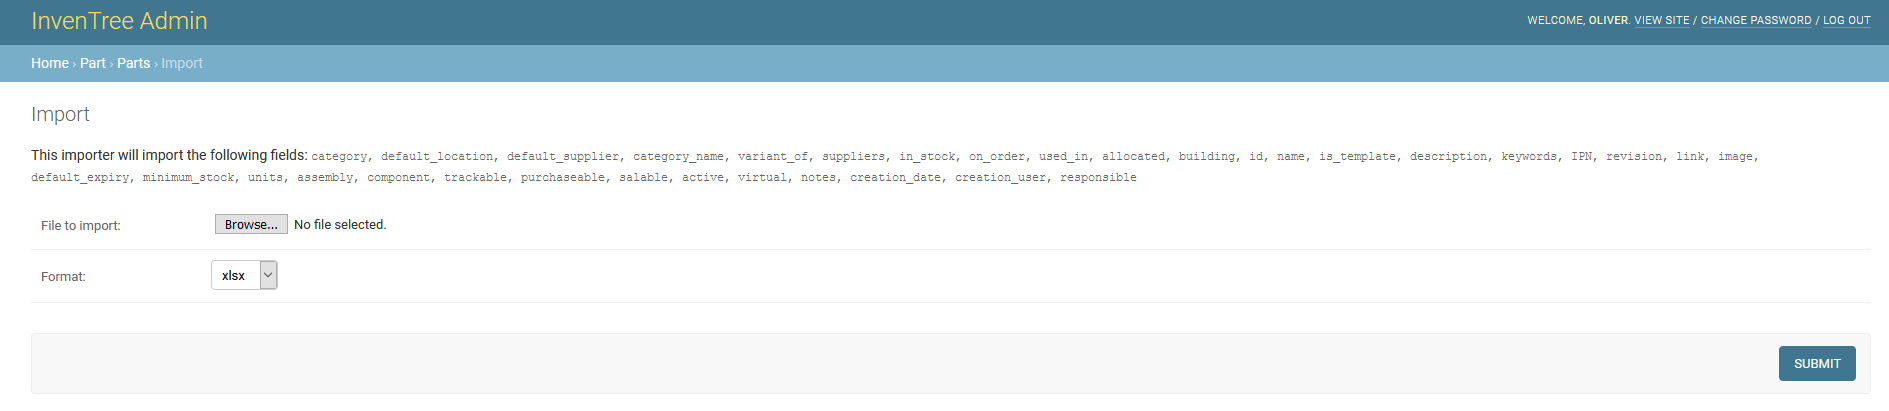This screenshot has width=1889, height=411.
Task: Log out of the admin
Action: 1846,20
